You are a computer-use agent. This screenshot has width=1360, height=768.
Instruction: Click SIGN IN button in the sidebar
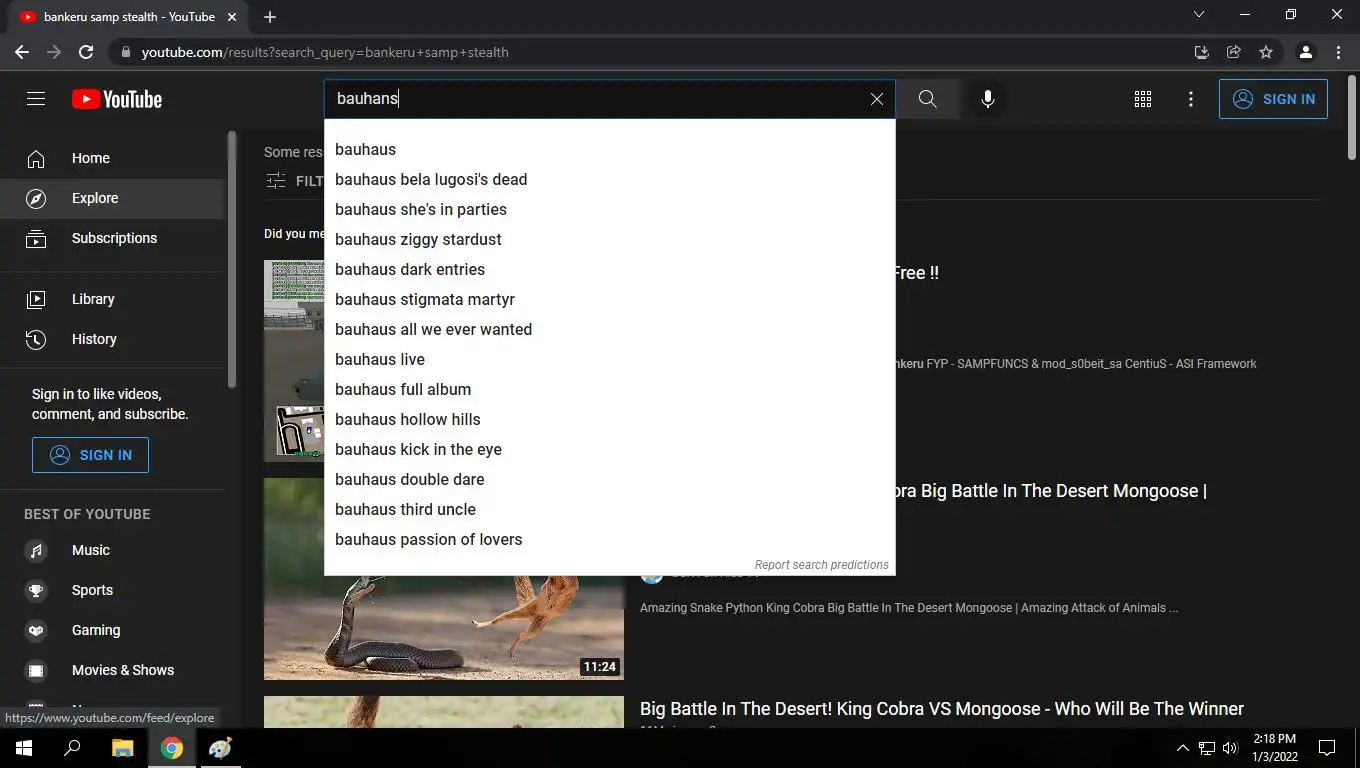click(90, 455)
